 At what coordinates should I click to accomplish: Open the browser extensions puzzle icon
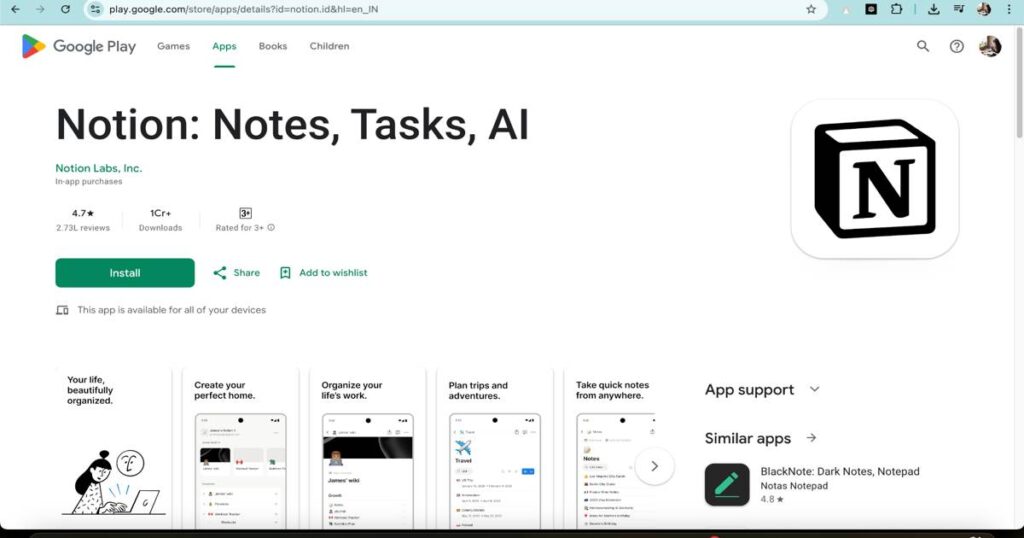point(896,9)
